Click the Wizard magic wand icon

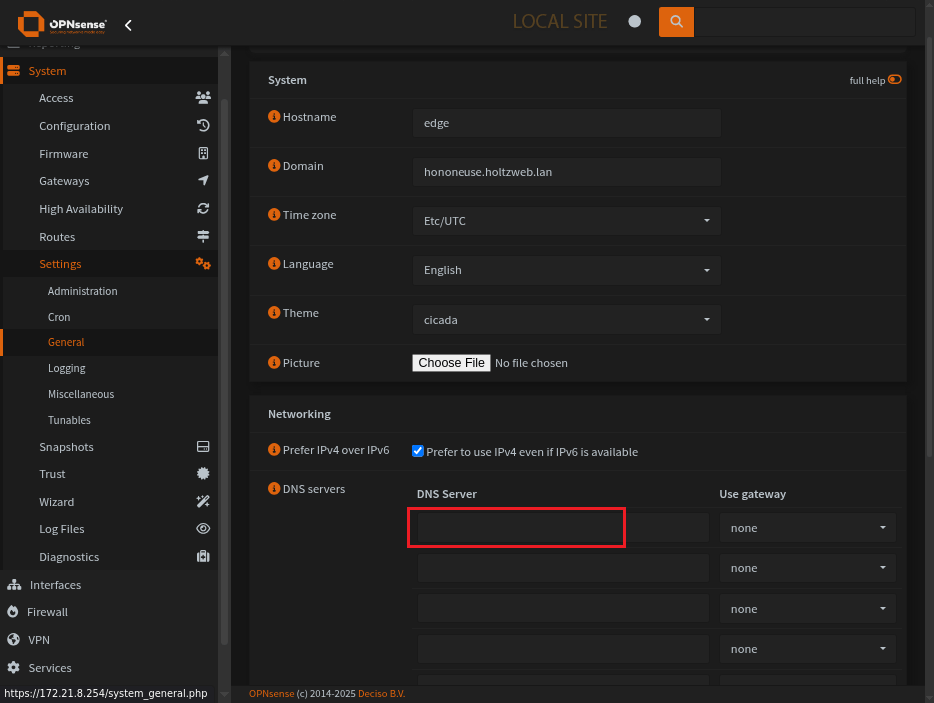203,502
